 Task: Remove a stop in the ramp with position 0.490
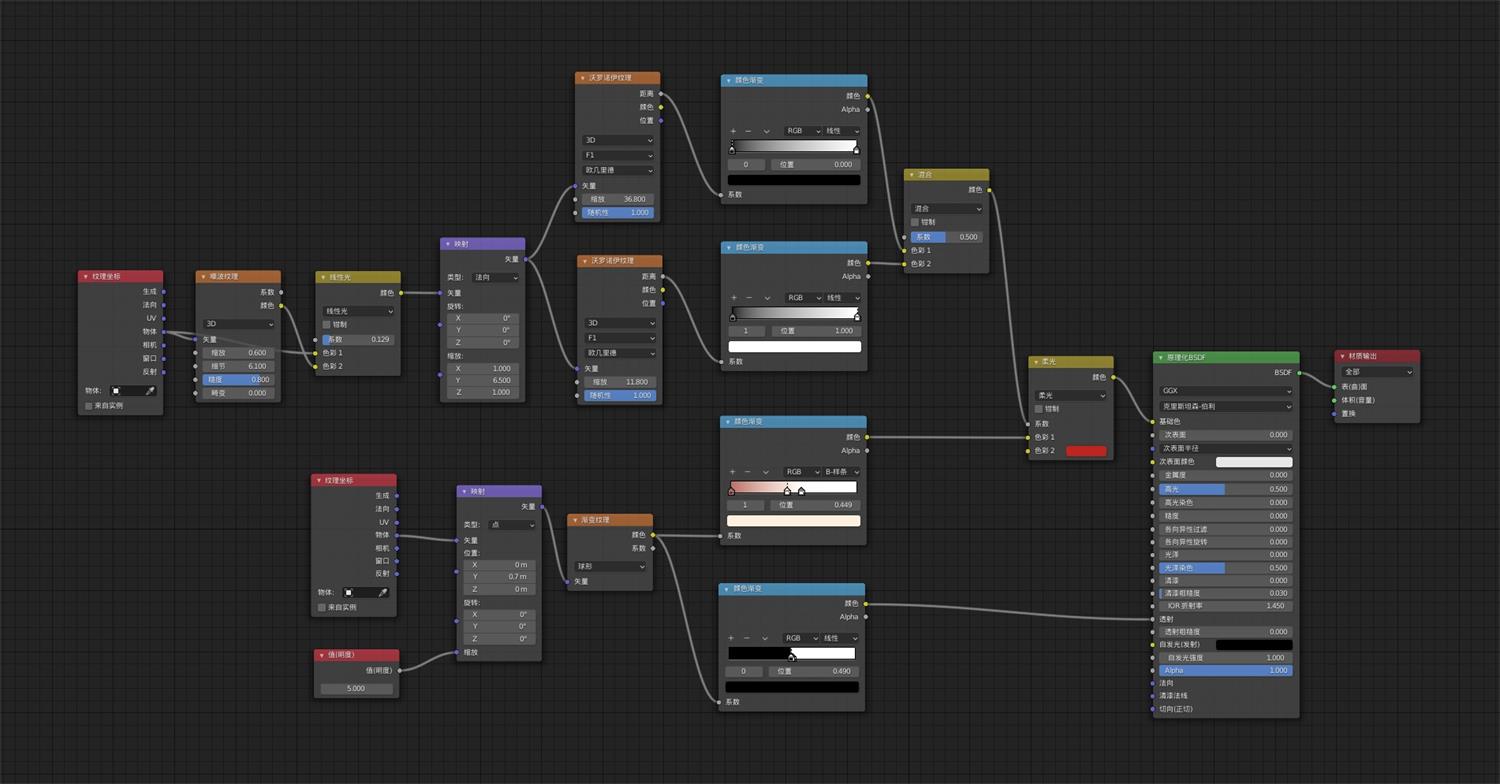pyautogui.click(x=746, y=638)
